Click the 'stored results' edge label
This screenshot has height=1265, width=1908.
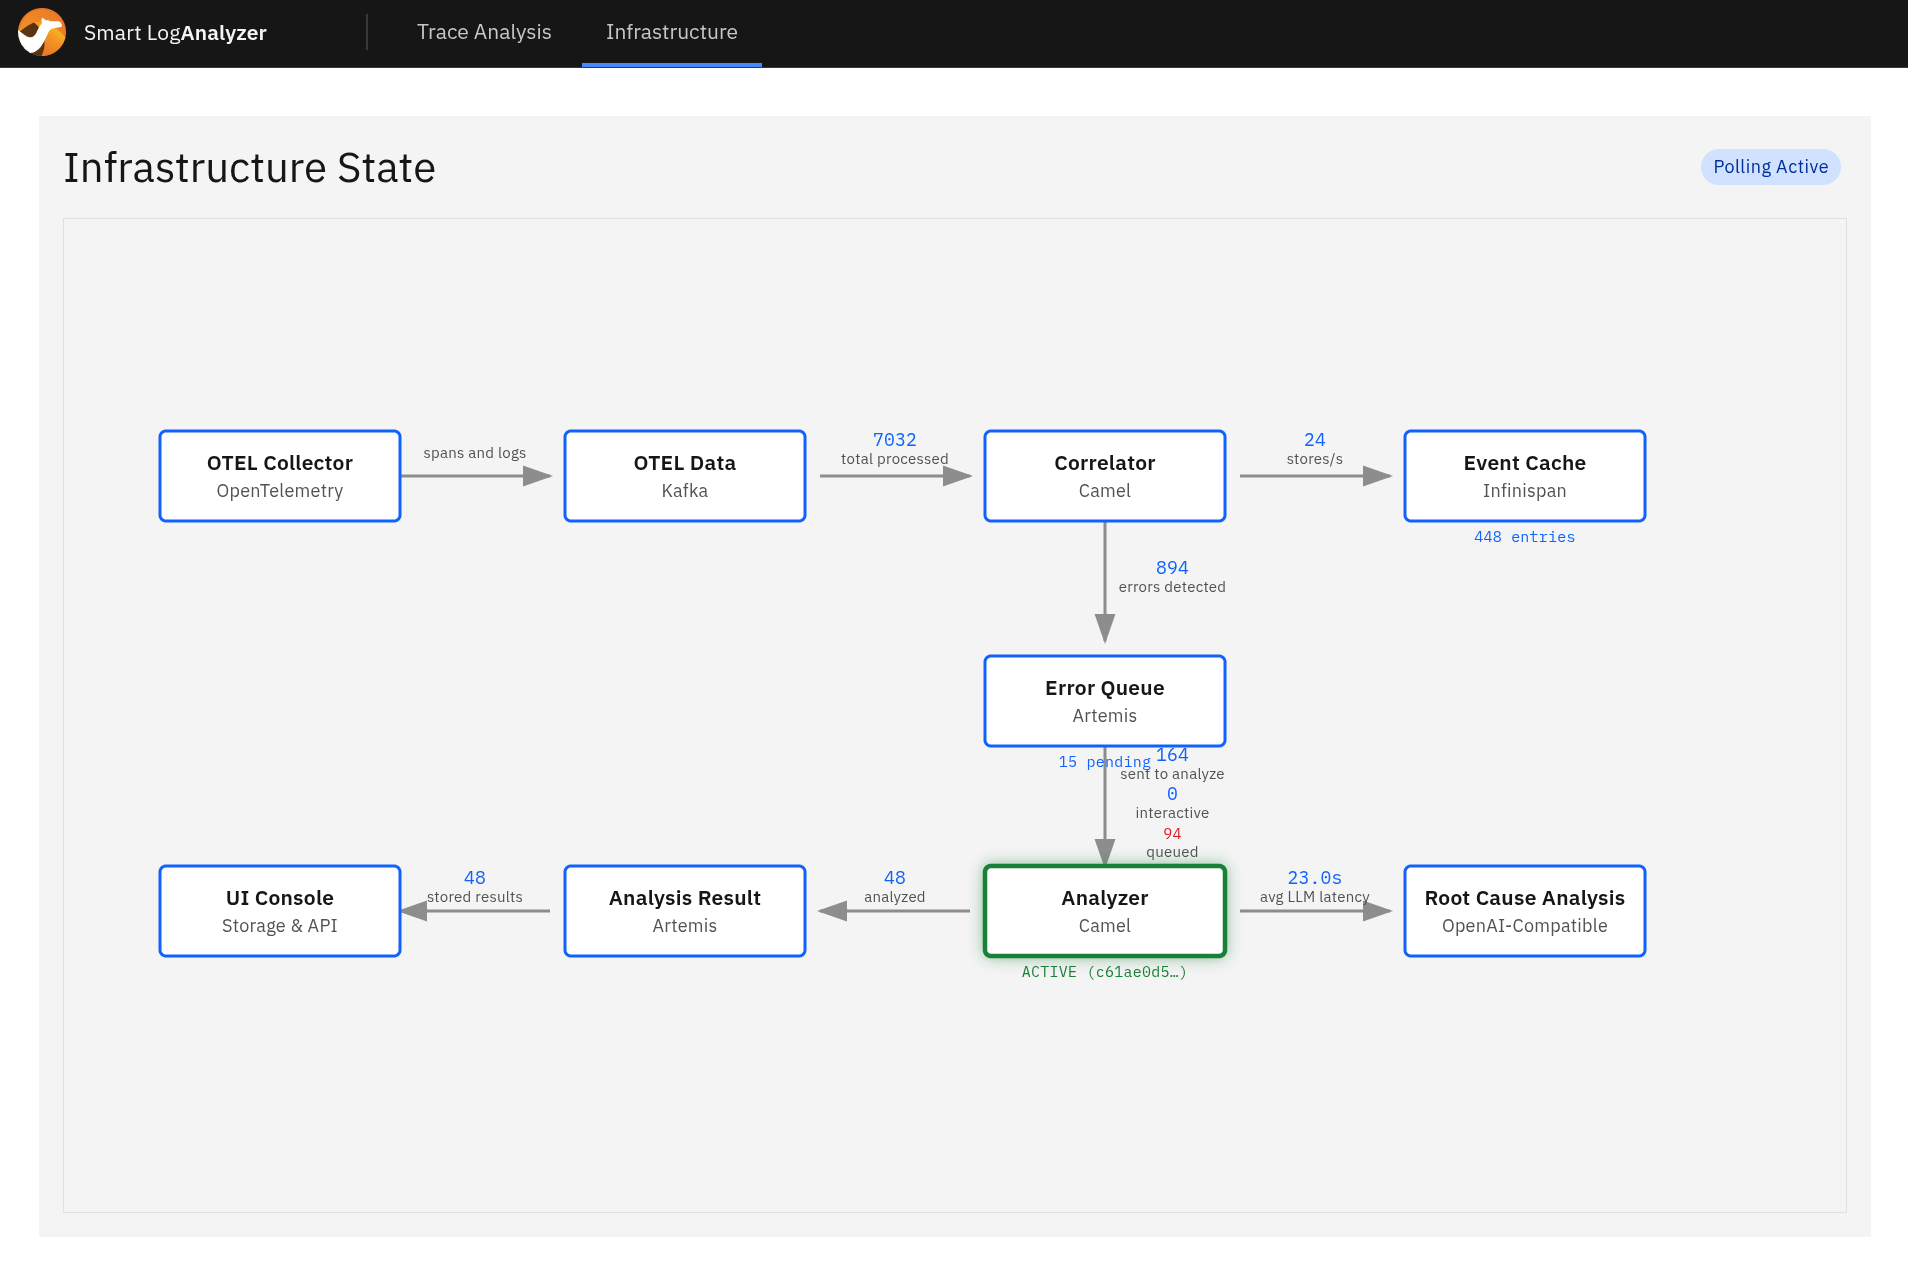pos(475,897)
